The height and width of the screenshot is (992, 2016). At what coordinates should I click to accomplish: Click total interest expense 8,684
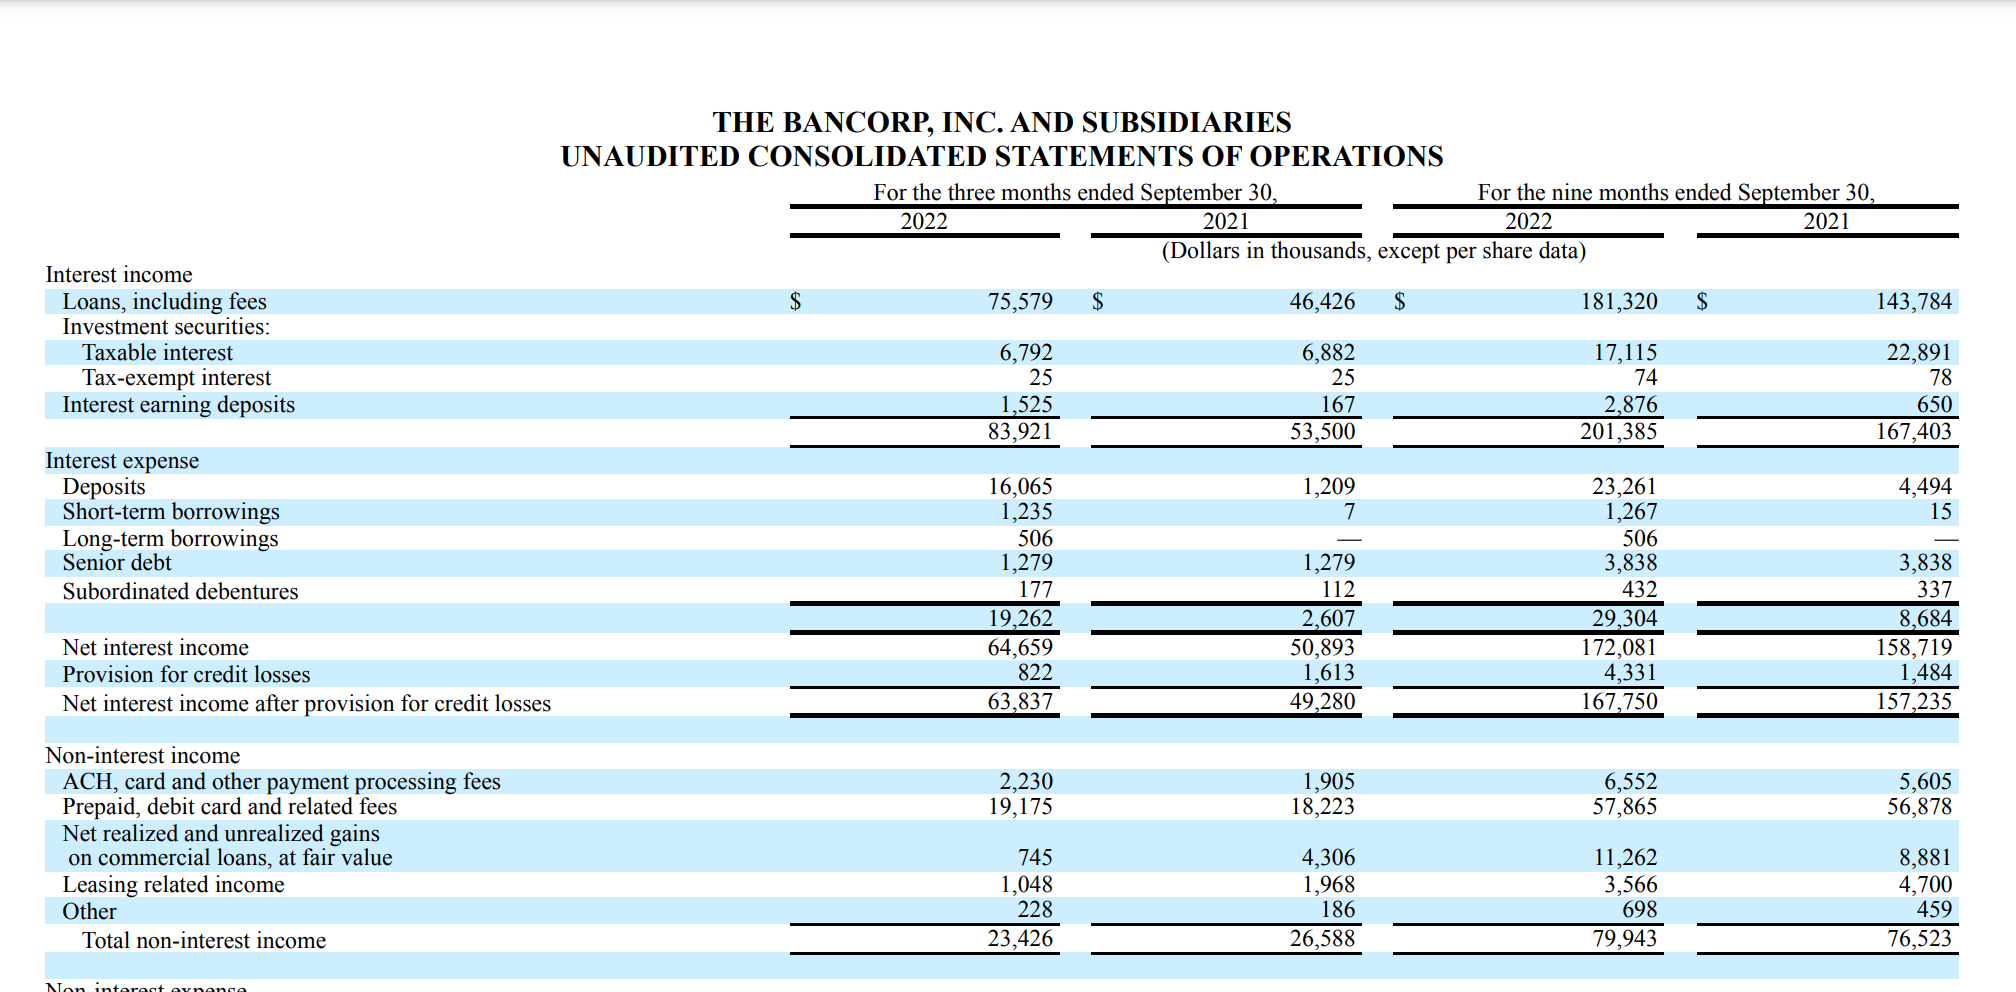(x=1925, y=618)
